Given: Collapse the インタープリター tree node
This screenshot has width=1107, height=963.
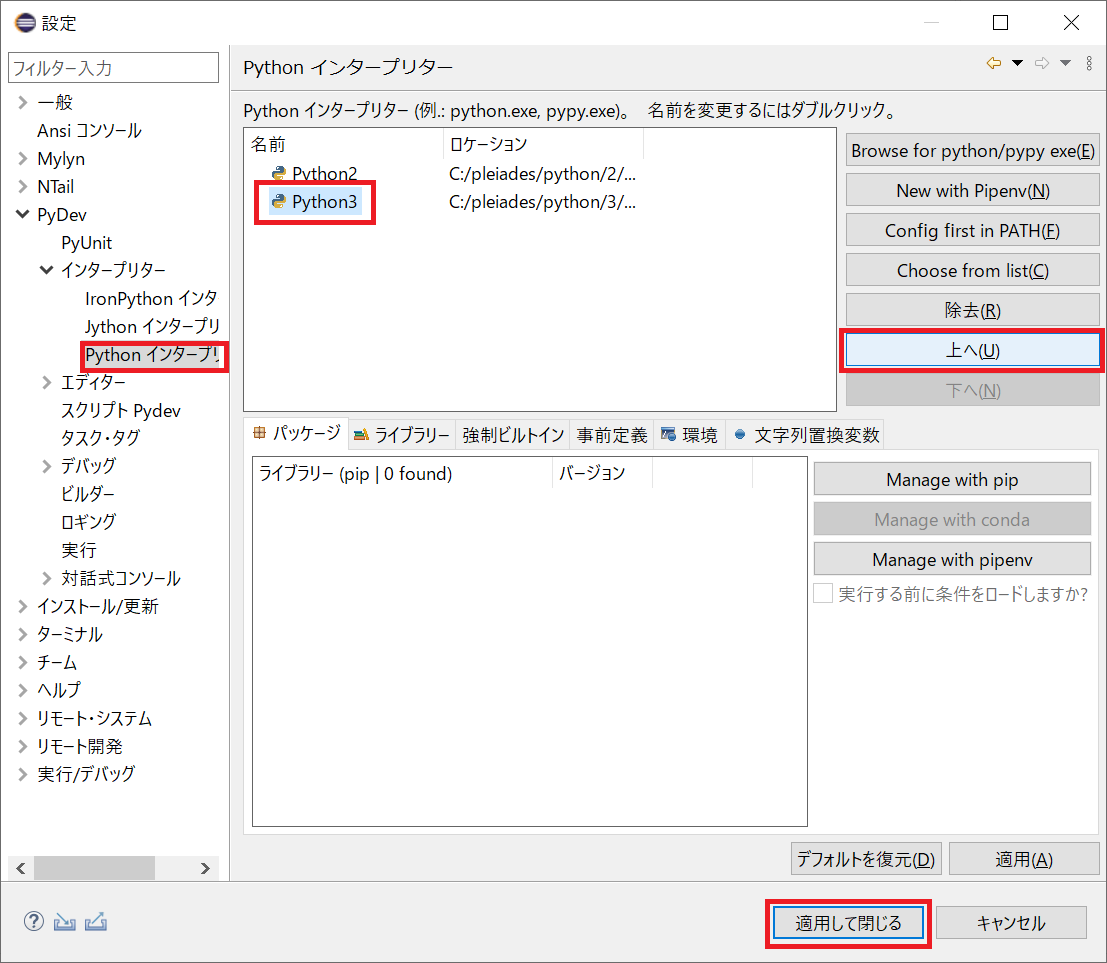Looking at the screenshot, I should 47,270.
